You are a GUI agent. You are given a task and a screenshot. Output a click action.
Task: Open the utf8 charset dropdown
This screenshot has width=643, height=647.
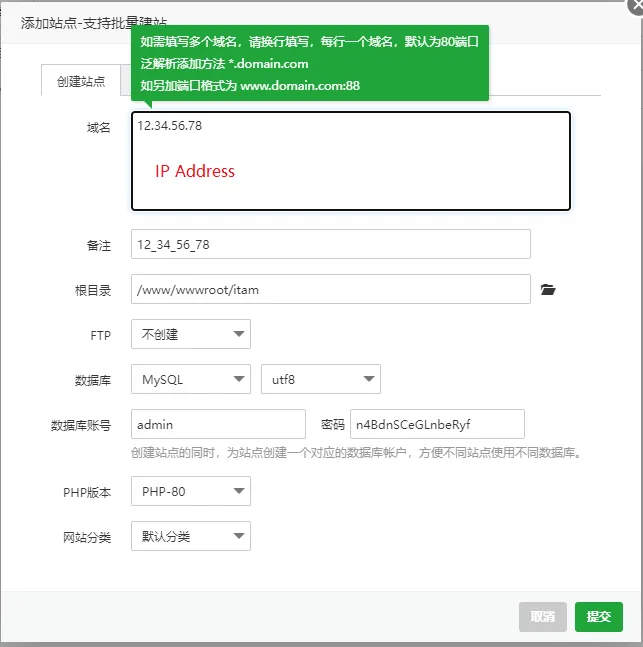click(x=321, y=379)
